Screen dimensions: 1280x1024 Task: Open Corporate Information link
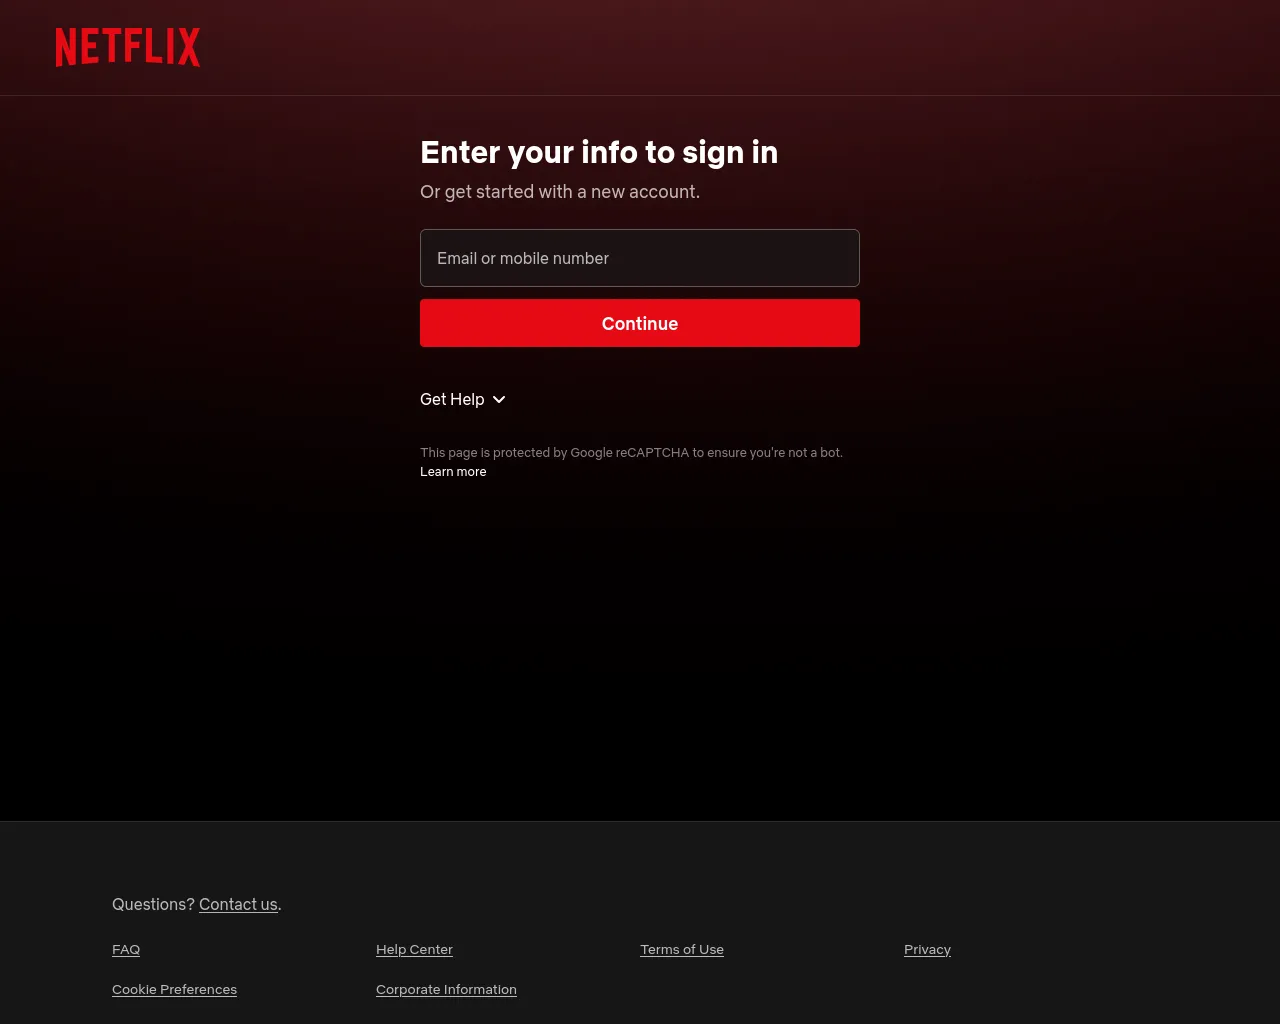tap(446, 989)
